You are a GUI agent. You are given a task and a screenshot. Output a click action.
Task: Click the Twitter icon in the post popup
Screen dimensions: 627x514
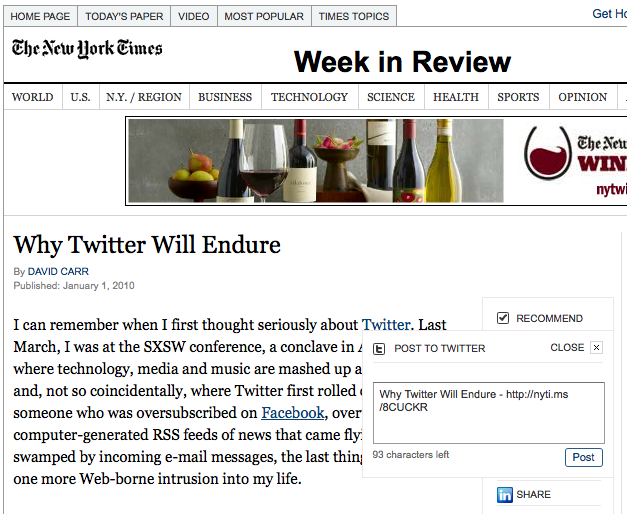pyautogui.click(x=379, y=348)
